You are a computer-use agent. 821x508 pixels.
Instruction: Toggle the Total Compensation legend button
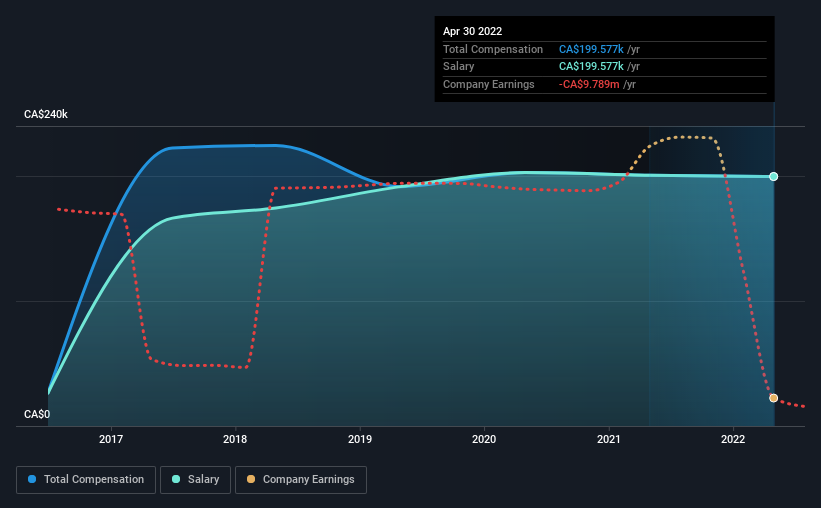coord(86,480)
